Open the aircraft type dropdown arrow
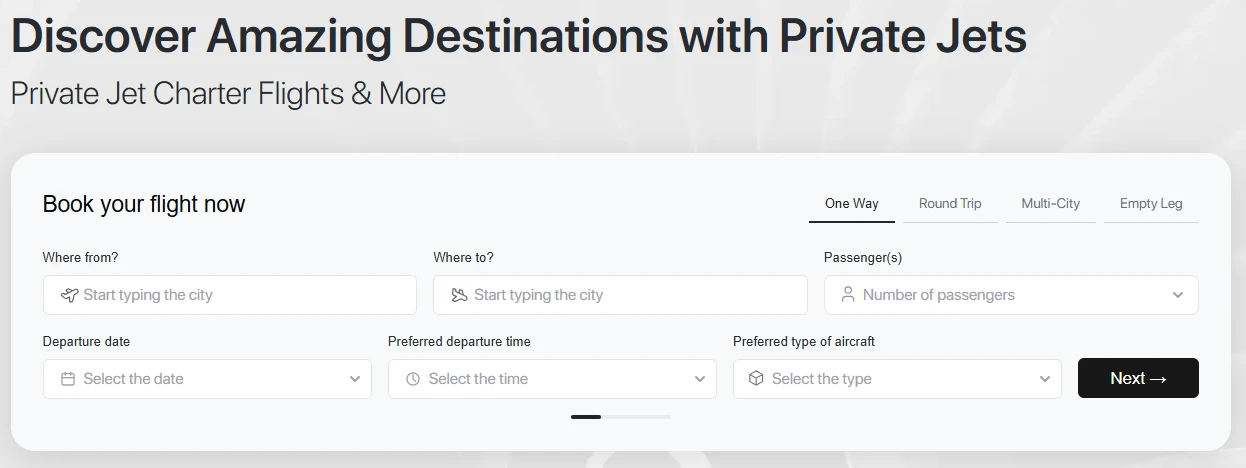Screen dimensions: 1246x468 1045,379
